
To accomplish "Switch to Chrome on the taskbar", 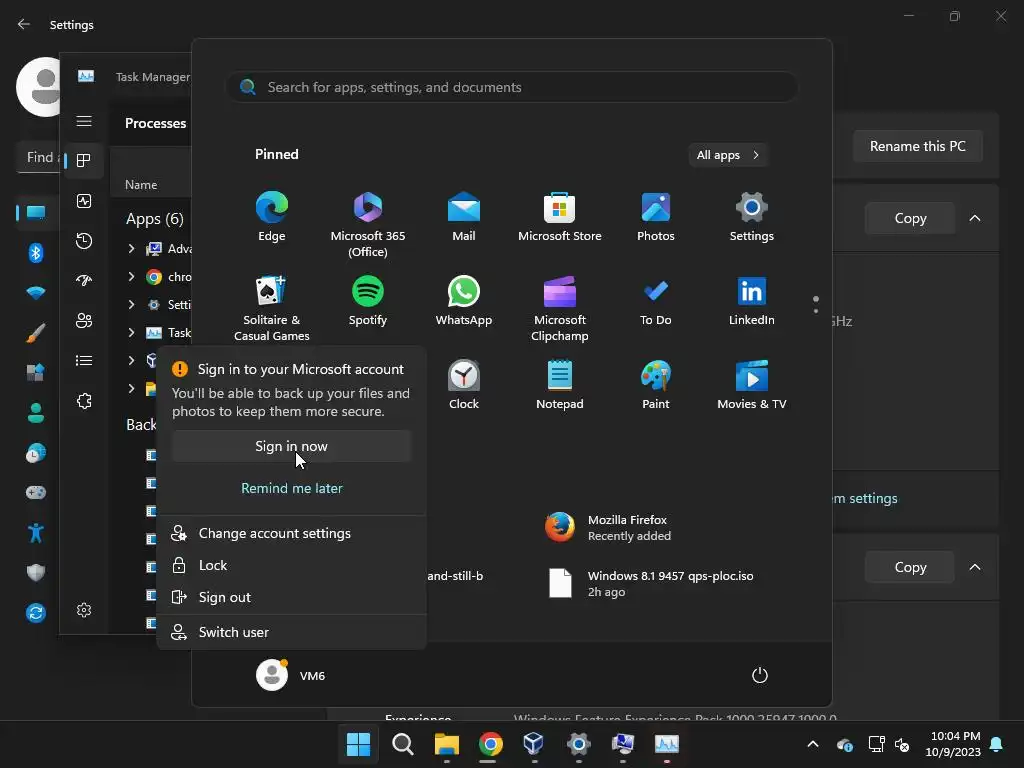I will click(x=490, y=744).
